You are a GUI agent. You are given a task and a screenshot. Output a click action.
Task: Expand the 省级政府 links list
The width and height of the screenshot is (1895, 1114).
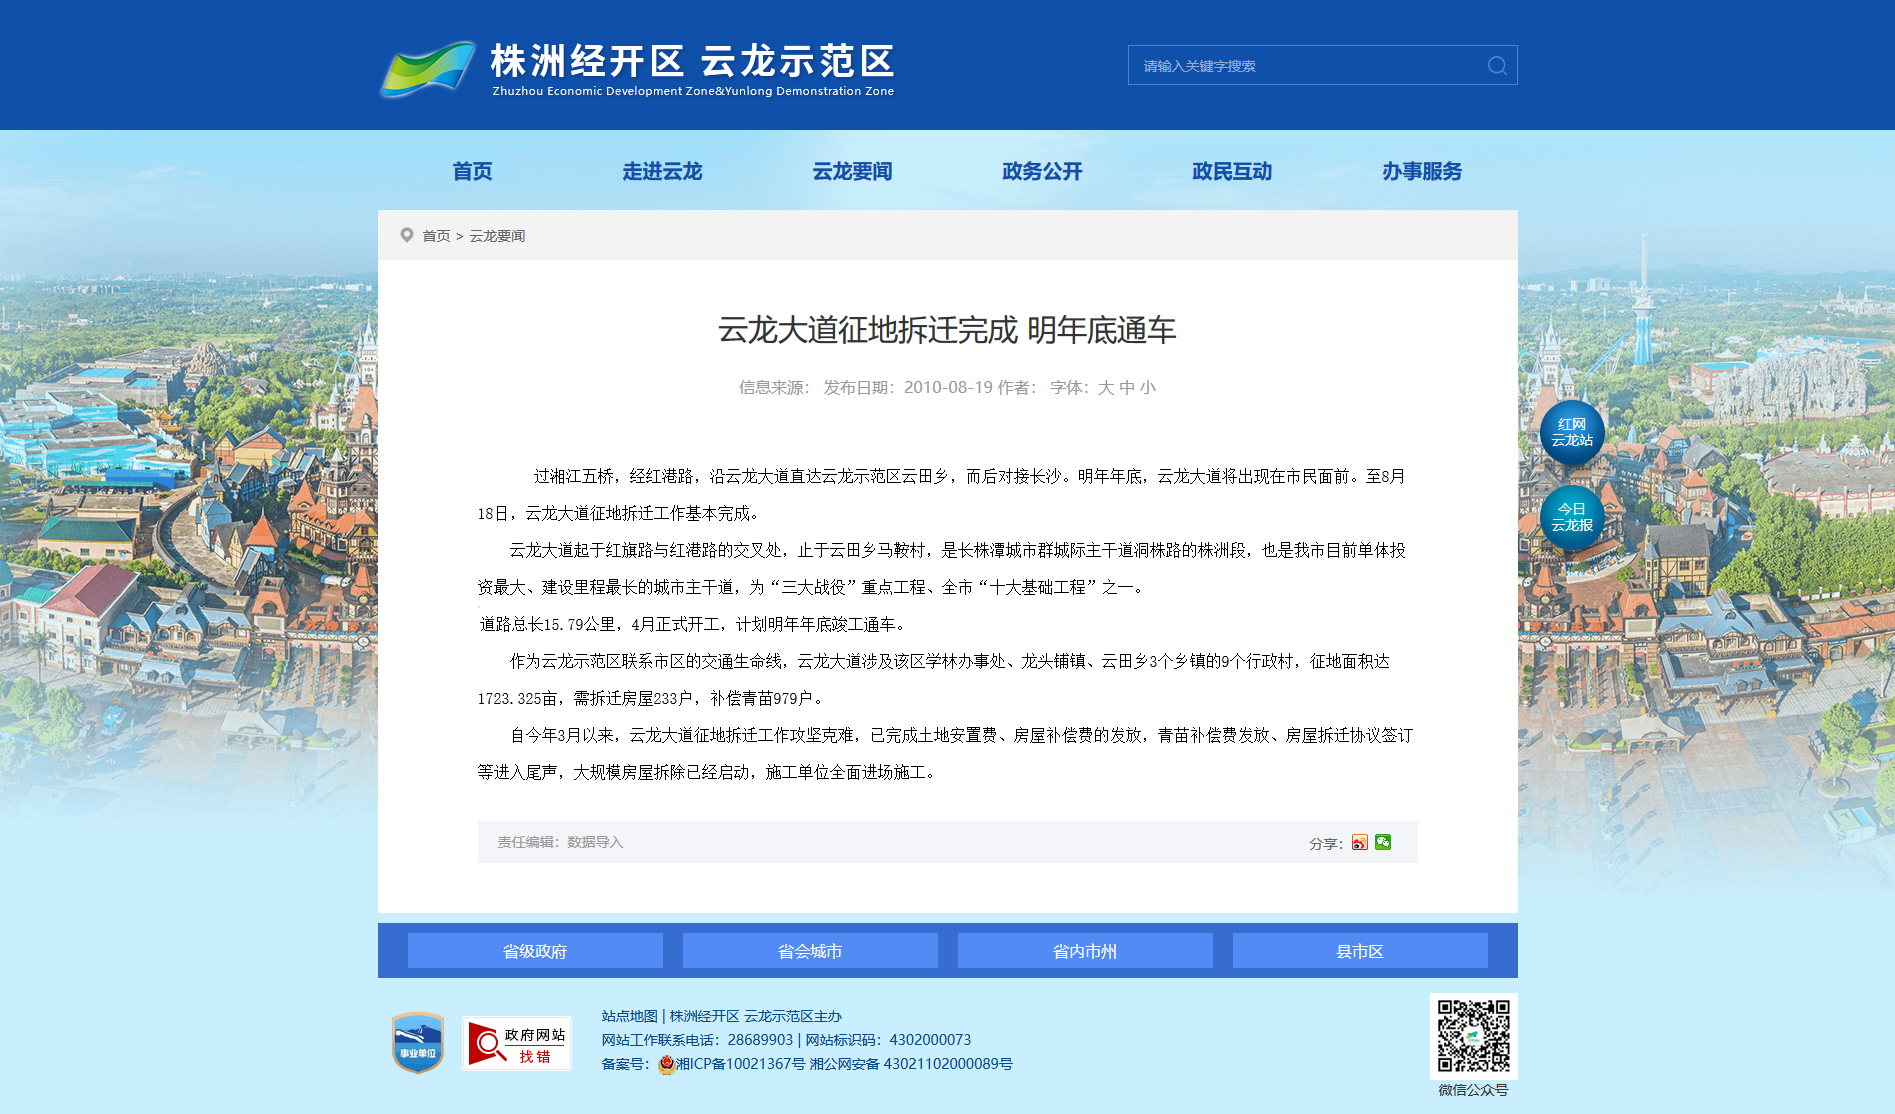(x=535, y=951)
